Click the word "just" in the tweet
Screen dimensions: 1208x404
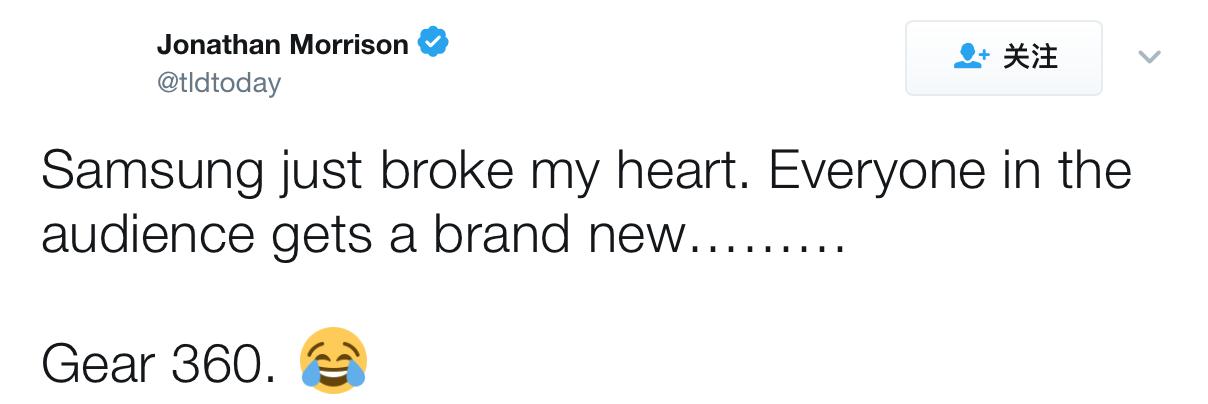click(x=321, y=171)
